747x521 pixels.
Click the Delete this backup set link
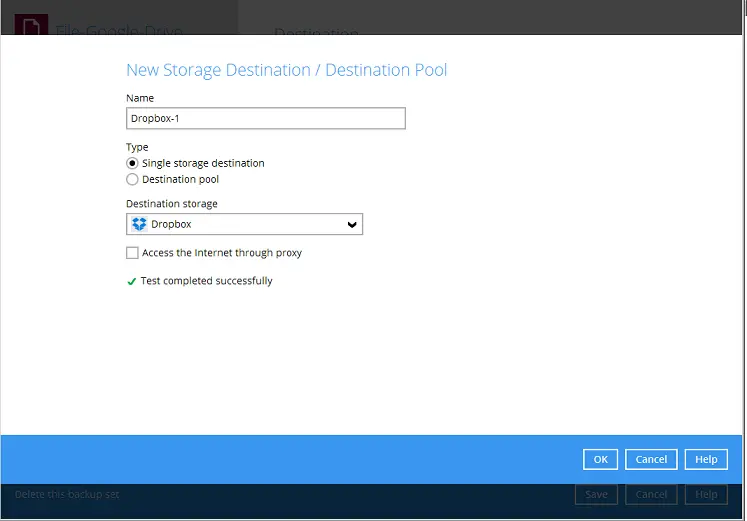pyautogui.click(x=67, y=495)
